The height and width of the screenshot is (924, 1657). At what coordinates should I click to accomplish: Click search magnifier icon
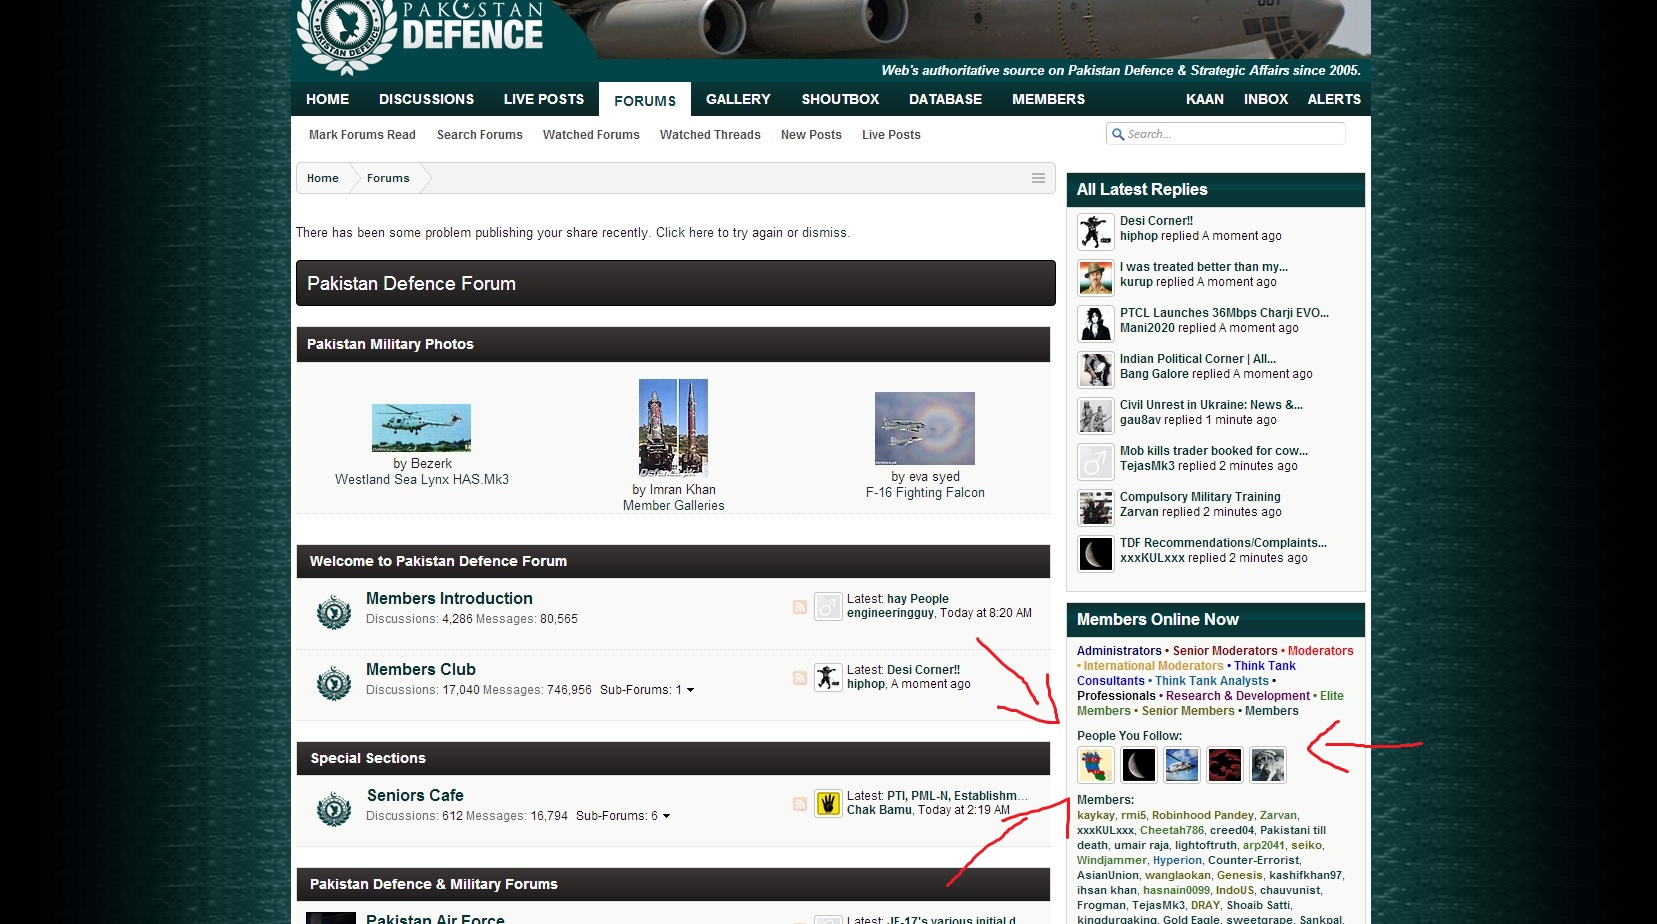pos(1118,134)
